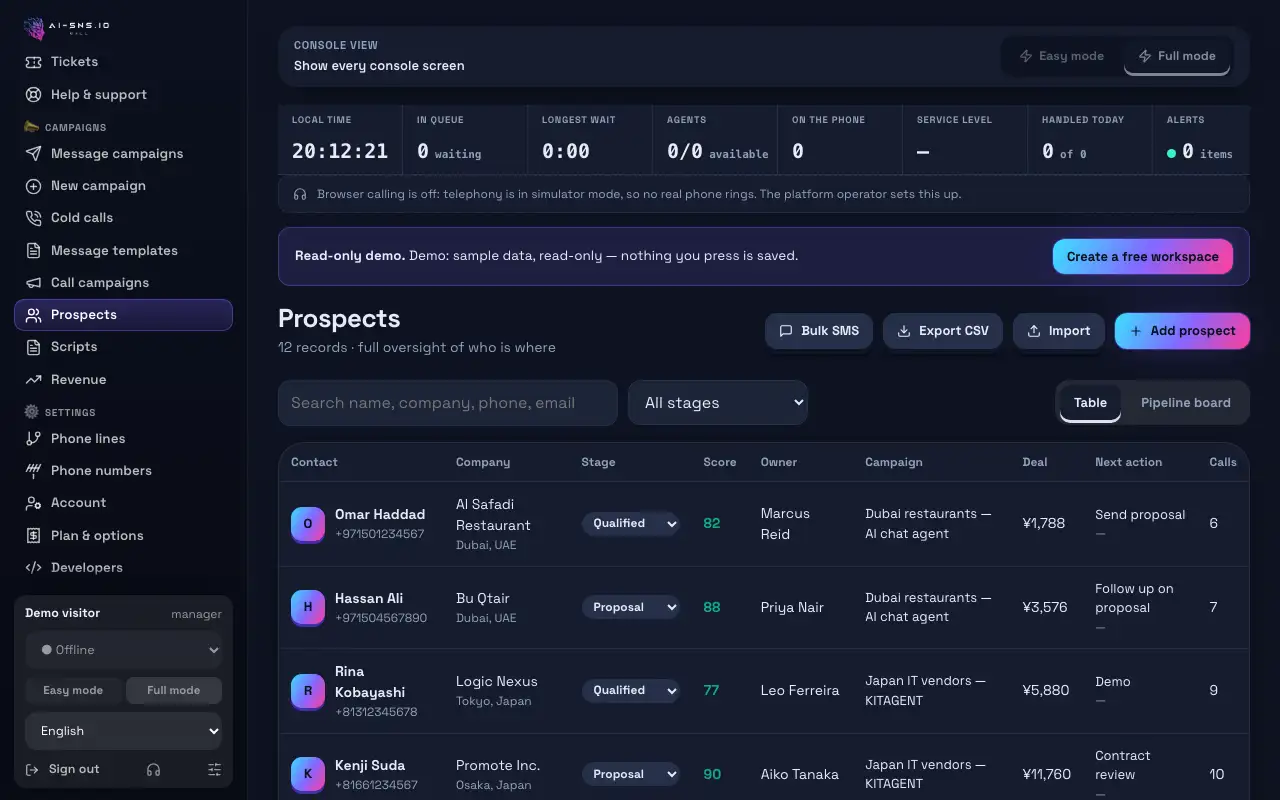Click the Add prospect button
Screen dimensions: 1280x800
[x=1182, y=331]
